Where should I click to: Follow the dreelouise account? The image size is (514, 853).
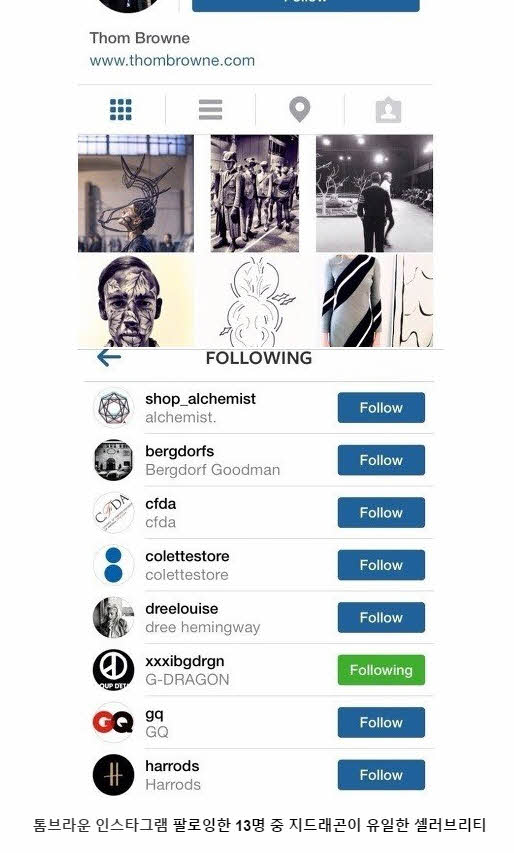pos(381,617)
